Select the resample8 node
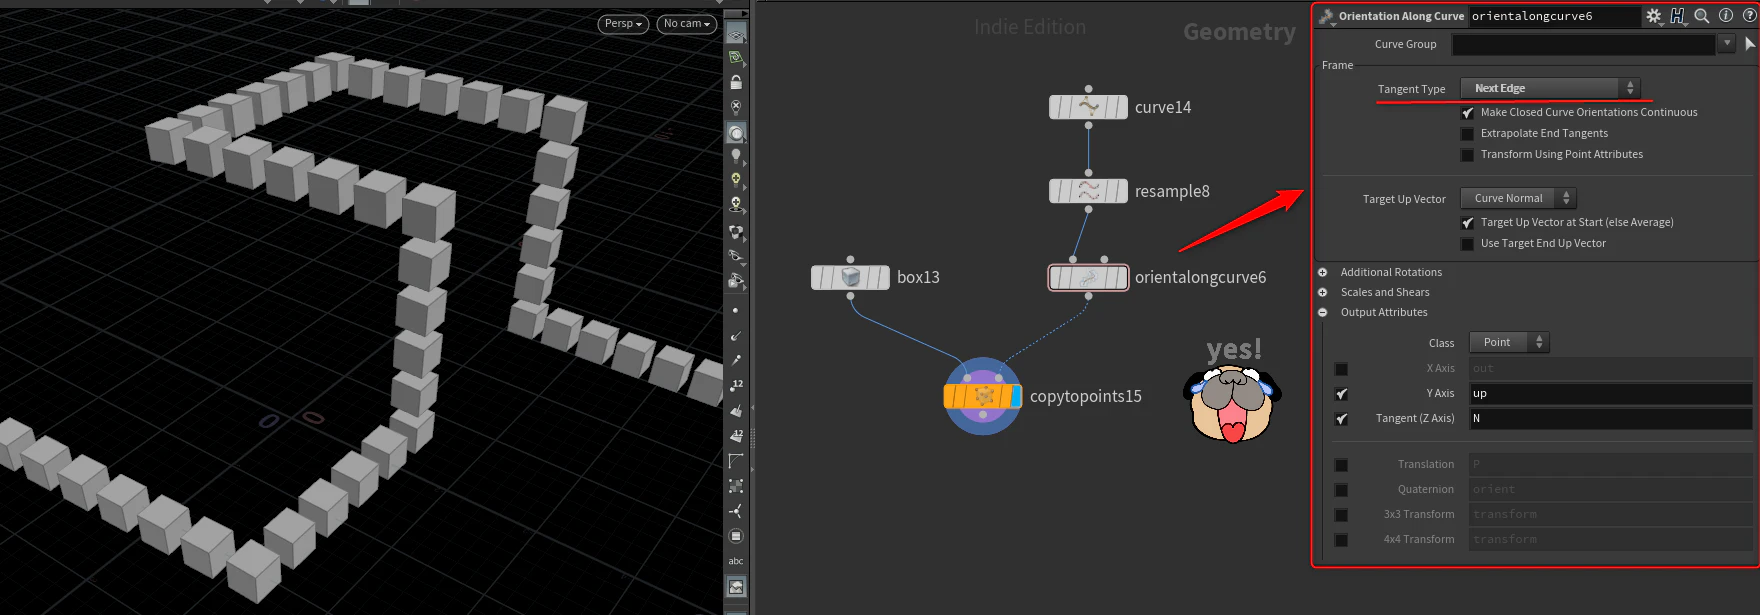Viewport: 1760px width, 615px height. tap(1089, 191)
